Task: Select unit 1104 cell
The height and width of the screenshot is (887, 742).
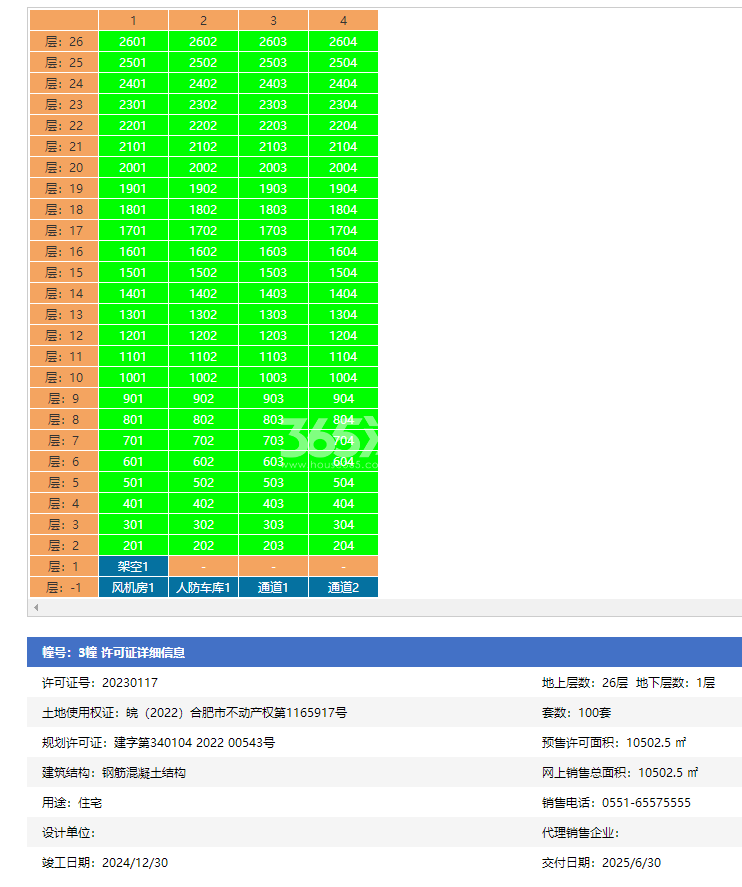Action: [343, 356]
